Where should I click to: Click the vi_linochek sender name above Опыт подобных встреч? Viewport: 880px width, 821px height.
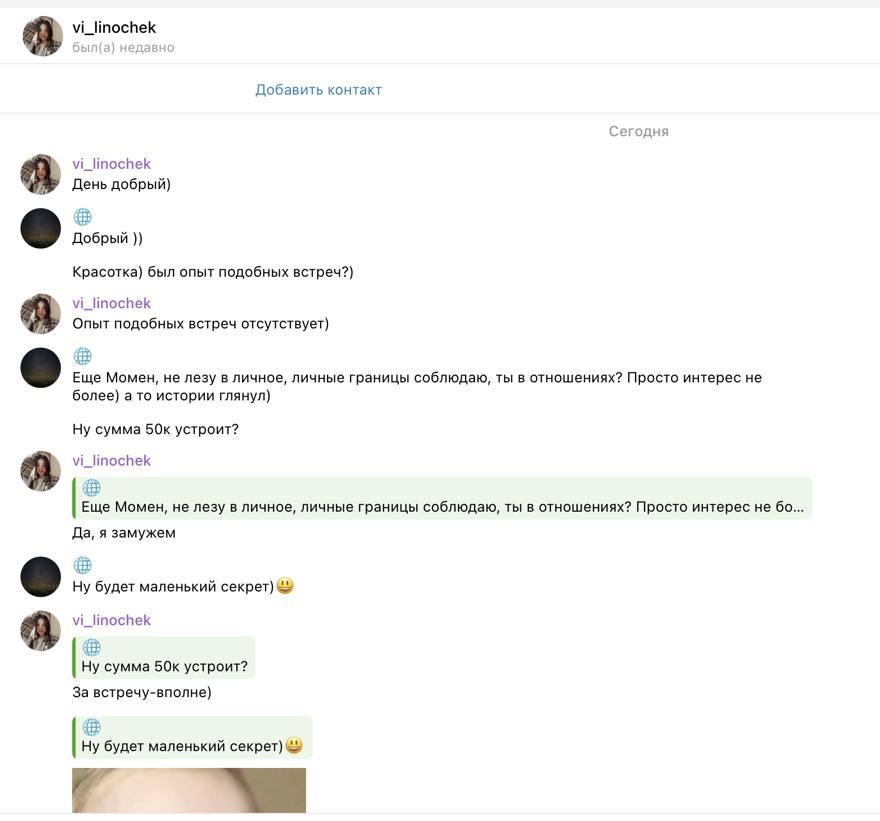click(x=111, y=303)
